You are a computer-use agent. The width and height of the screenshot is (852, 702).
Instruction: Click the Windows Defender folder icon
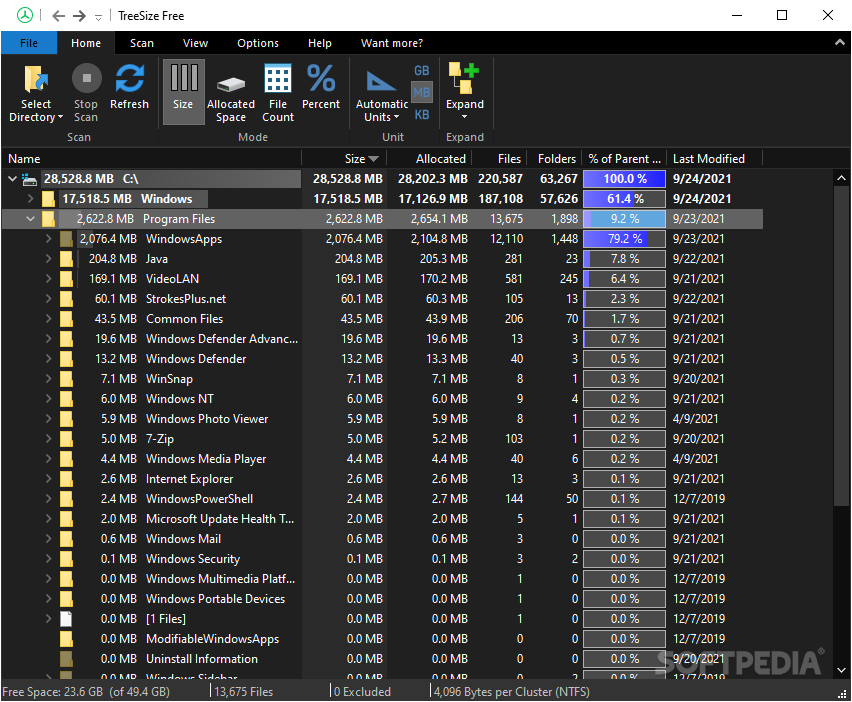[x=66, y=359]
